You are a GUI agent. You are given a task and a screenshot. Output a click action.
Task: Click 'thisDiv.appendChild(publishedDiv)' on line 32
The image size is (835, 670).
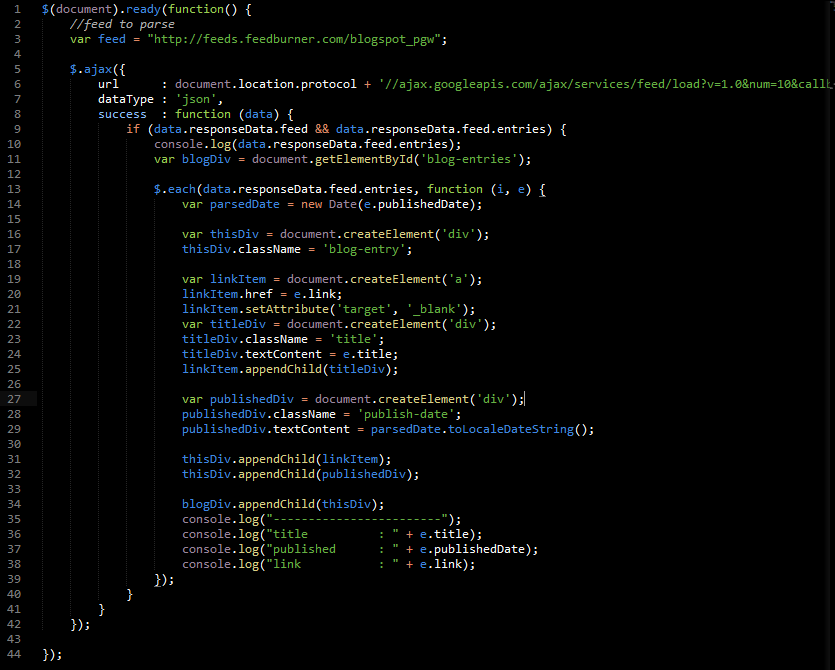tap(297, 474)
